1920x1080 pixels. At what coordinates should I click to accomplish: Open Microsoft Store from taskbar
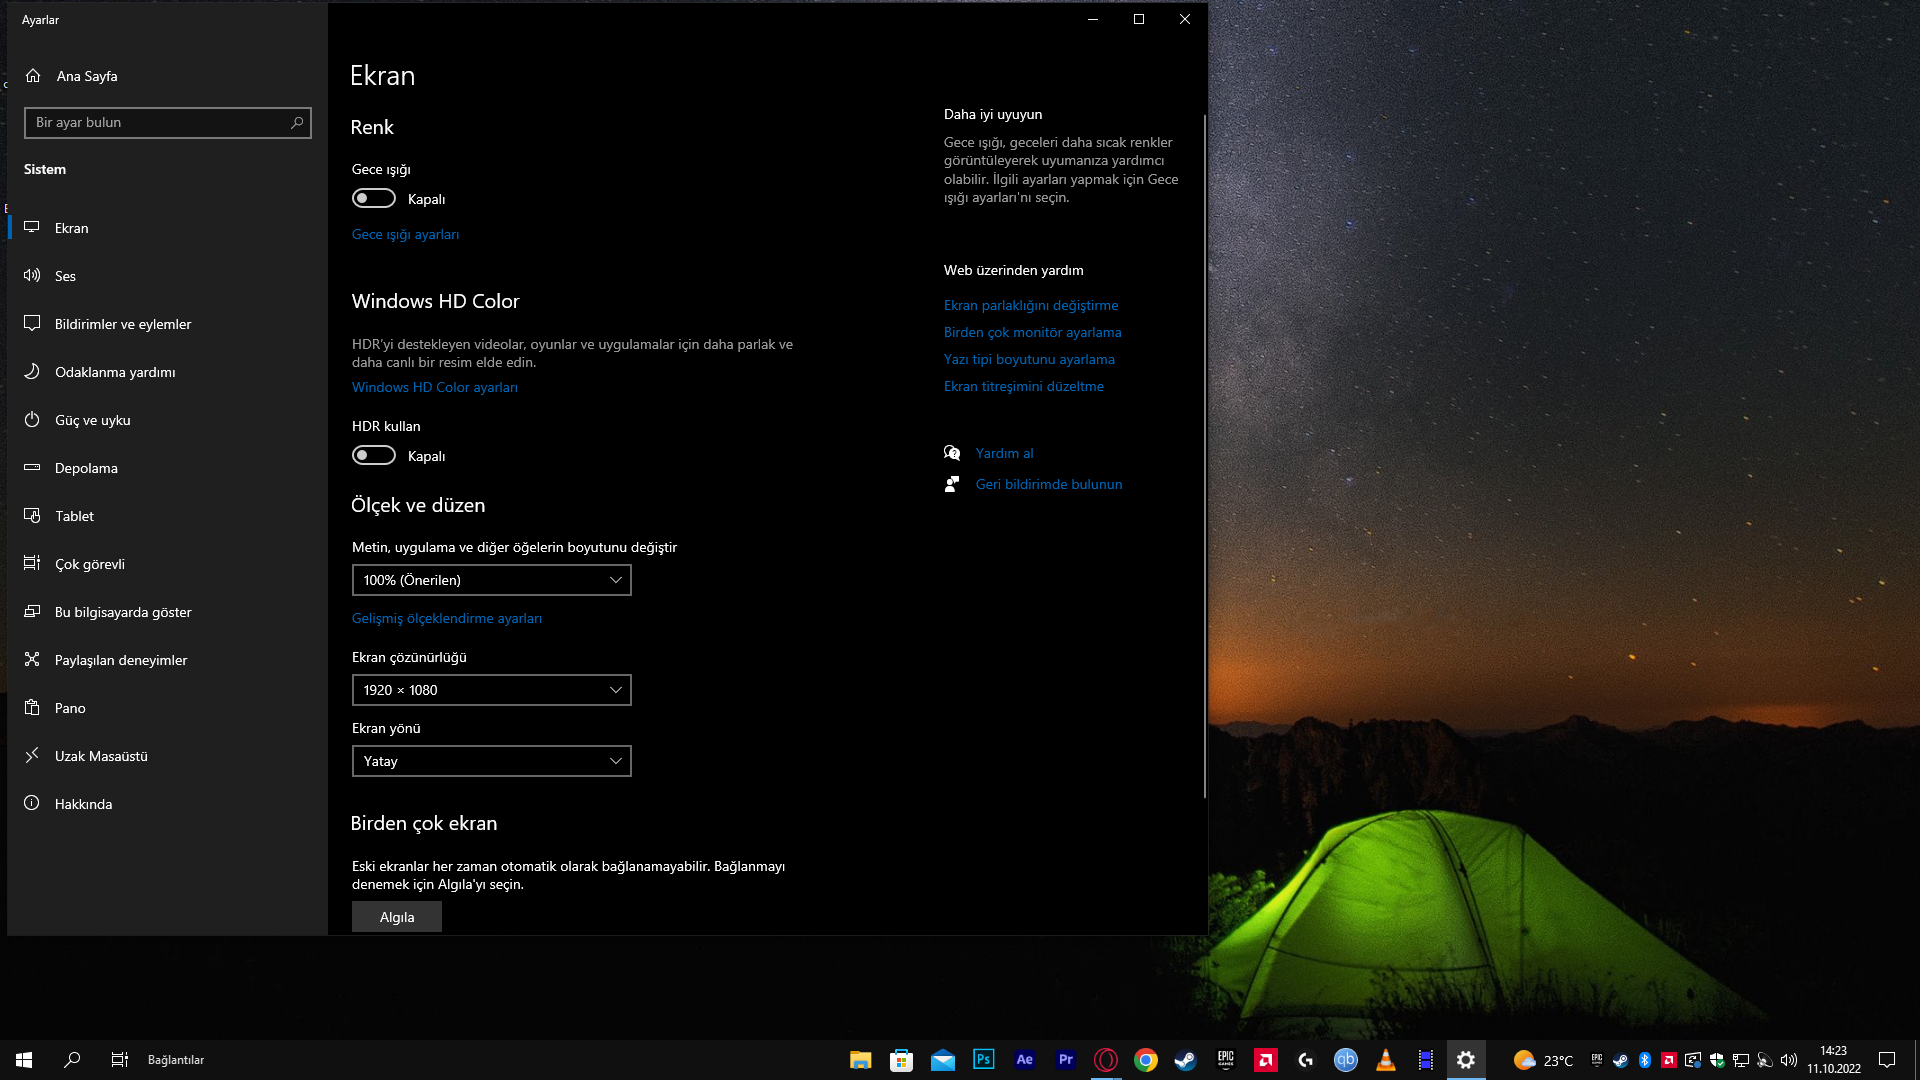pos(902,1060)
